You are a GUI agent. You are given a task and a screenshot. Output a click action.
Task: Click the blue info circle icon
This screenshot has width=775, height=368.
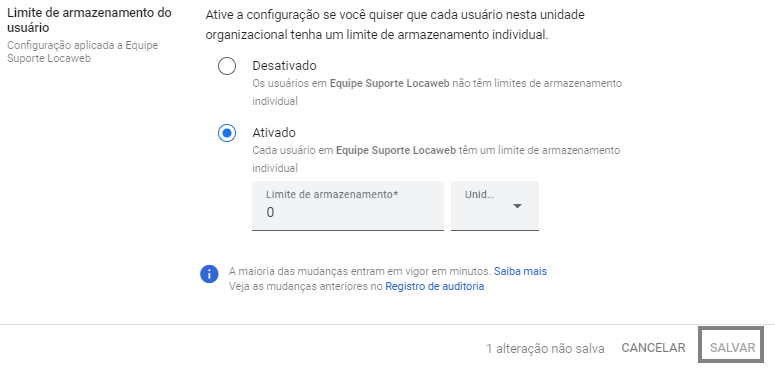[209, 274]
